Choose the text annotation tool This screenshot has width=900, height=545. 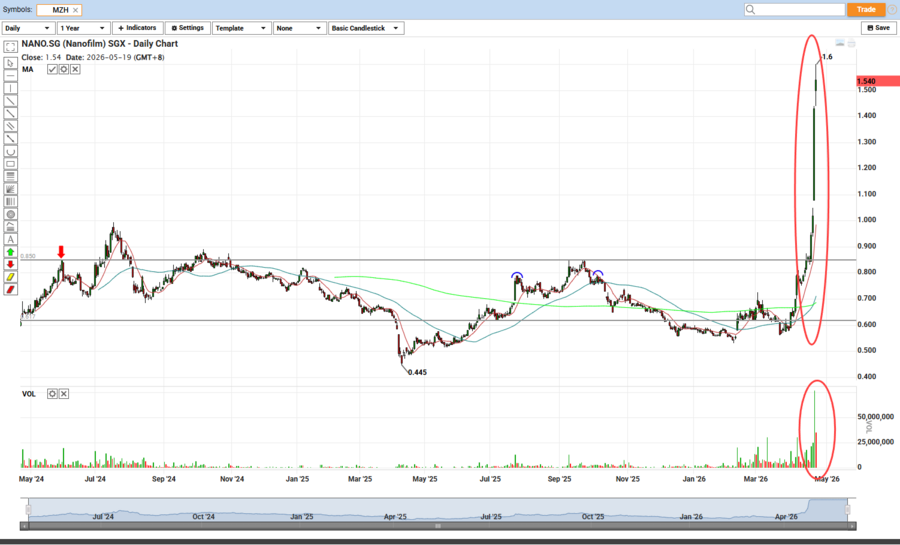click(x=11, y=239)
